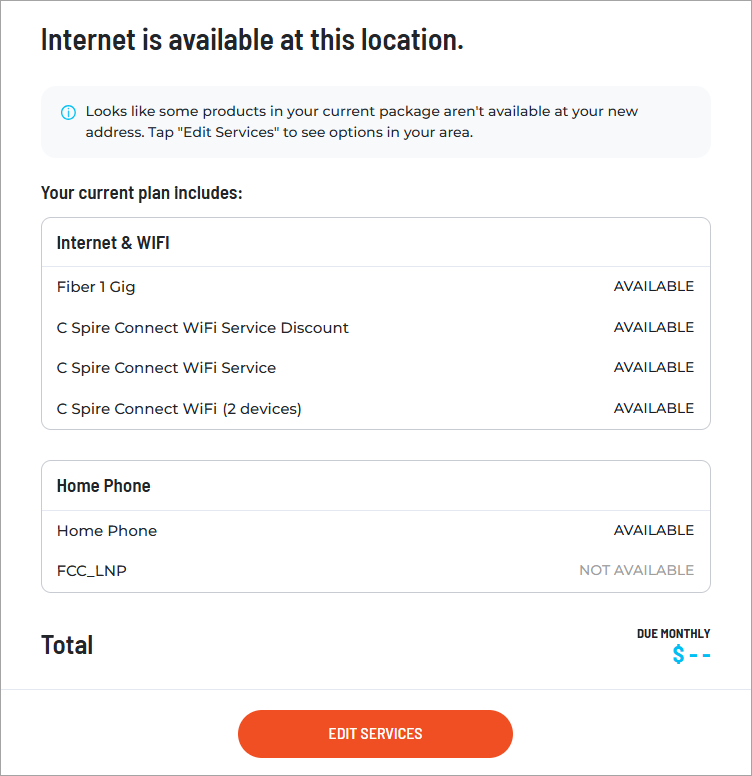752x776 pixels.
Task: Click C Spire Connect WiFi Service Discount item
Action: (203, 328)
